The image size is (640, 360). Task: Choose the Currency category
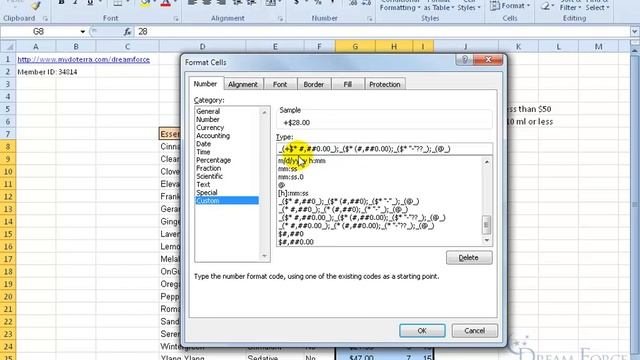coord(210,127)
